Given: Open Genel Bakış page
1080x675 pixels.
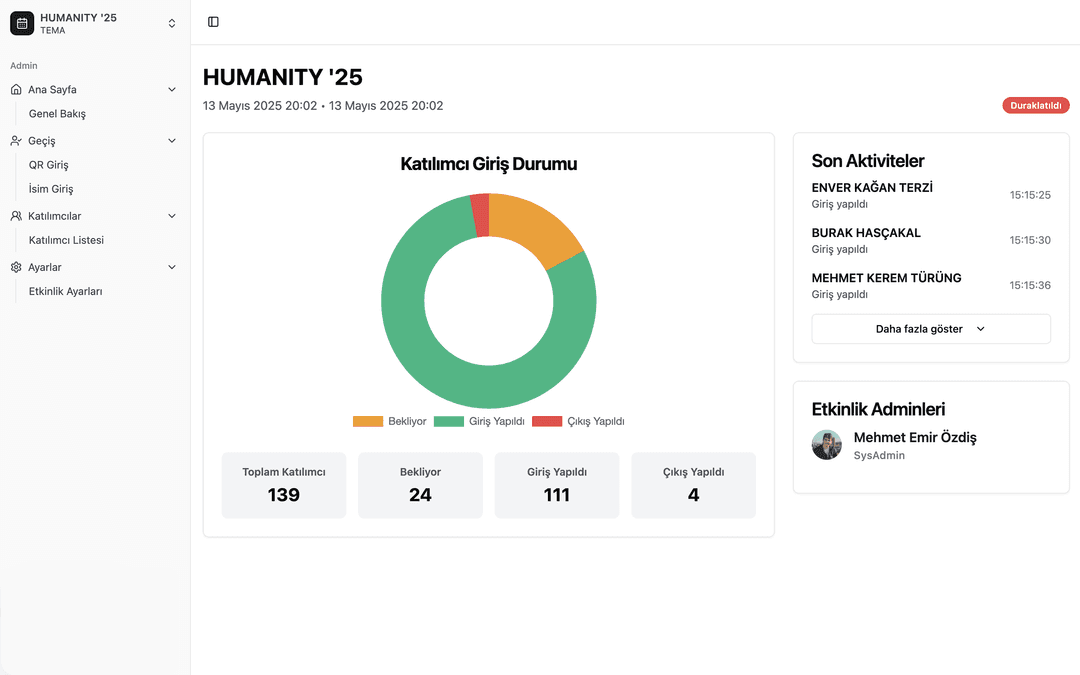Looking at the screenshot, I should click(x=57, y=114).
